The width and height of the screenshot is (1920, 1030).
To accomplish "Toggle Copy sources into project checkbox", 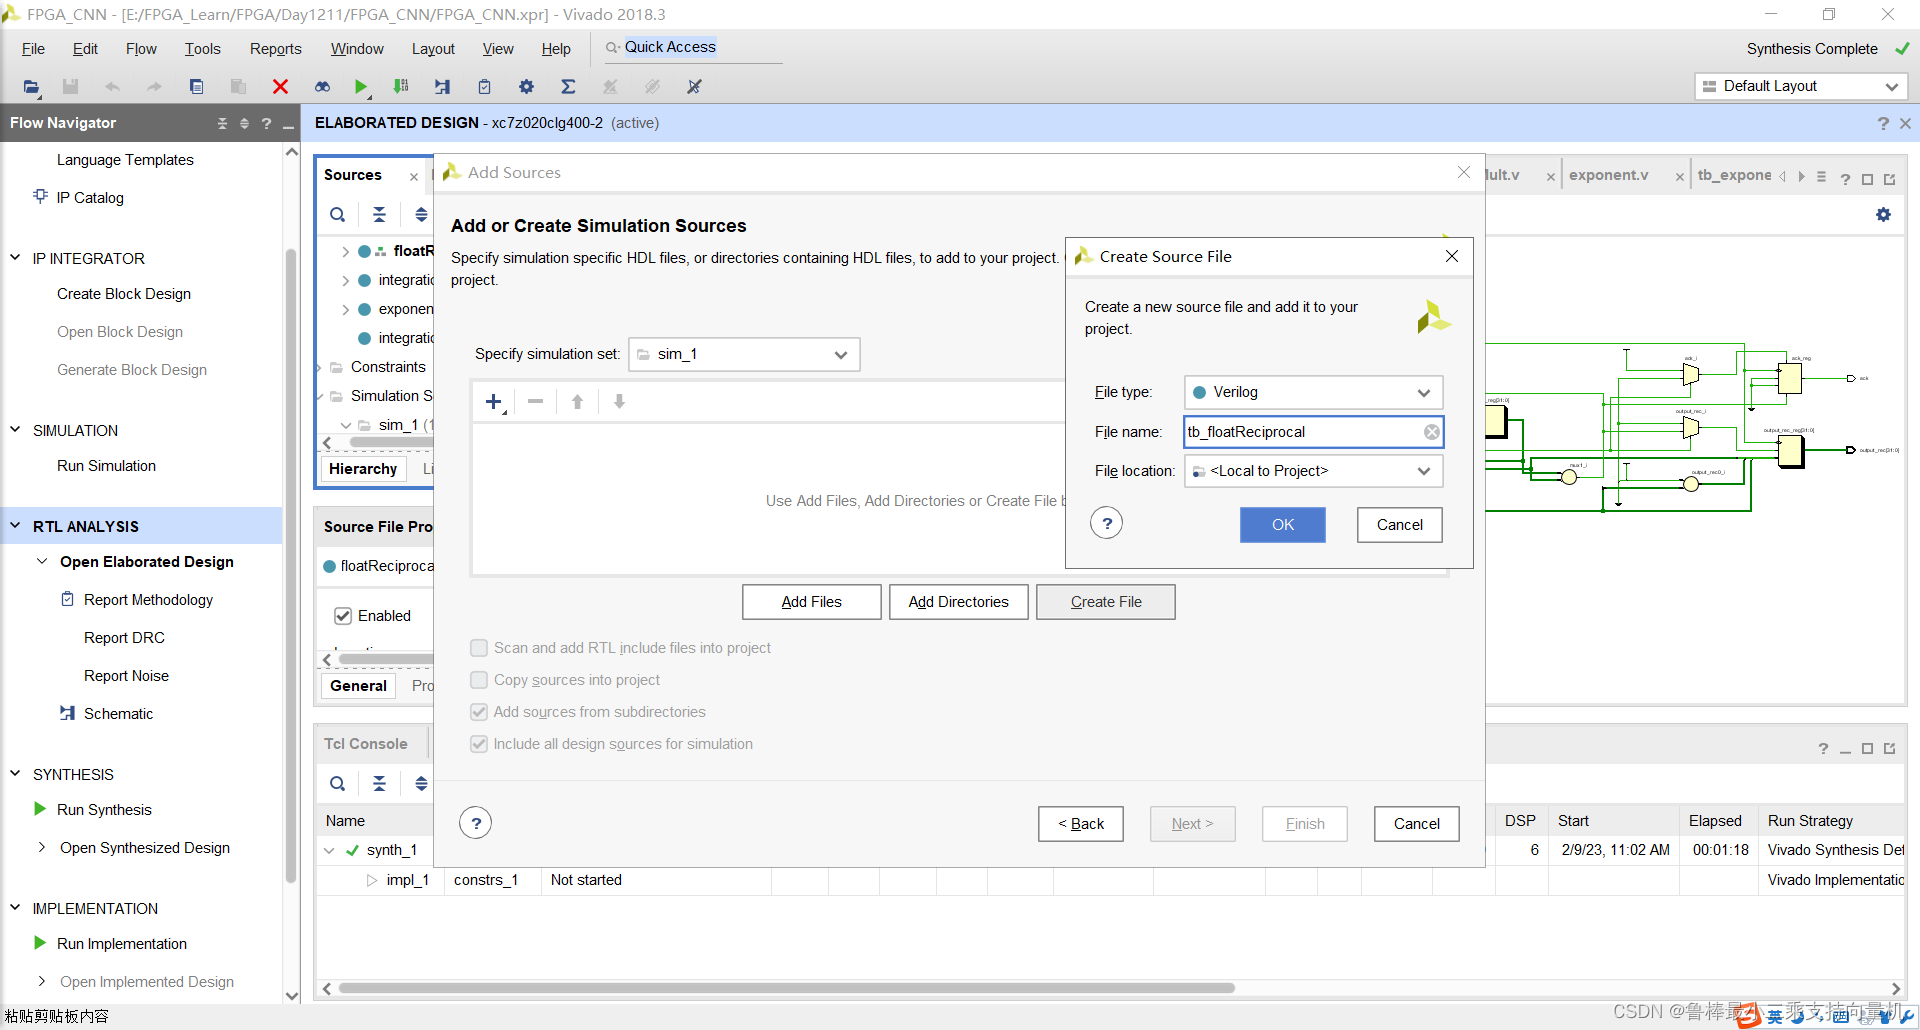I will (479, 680).
